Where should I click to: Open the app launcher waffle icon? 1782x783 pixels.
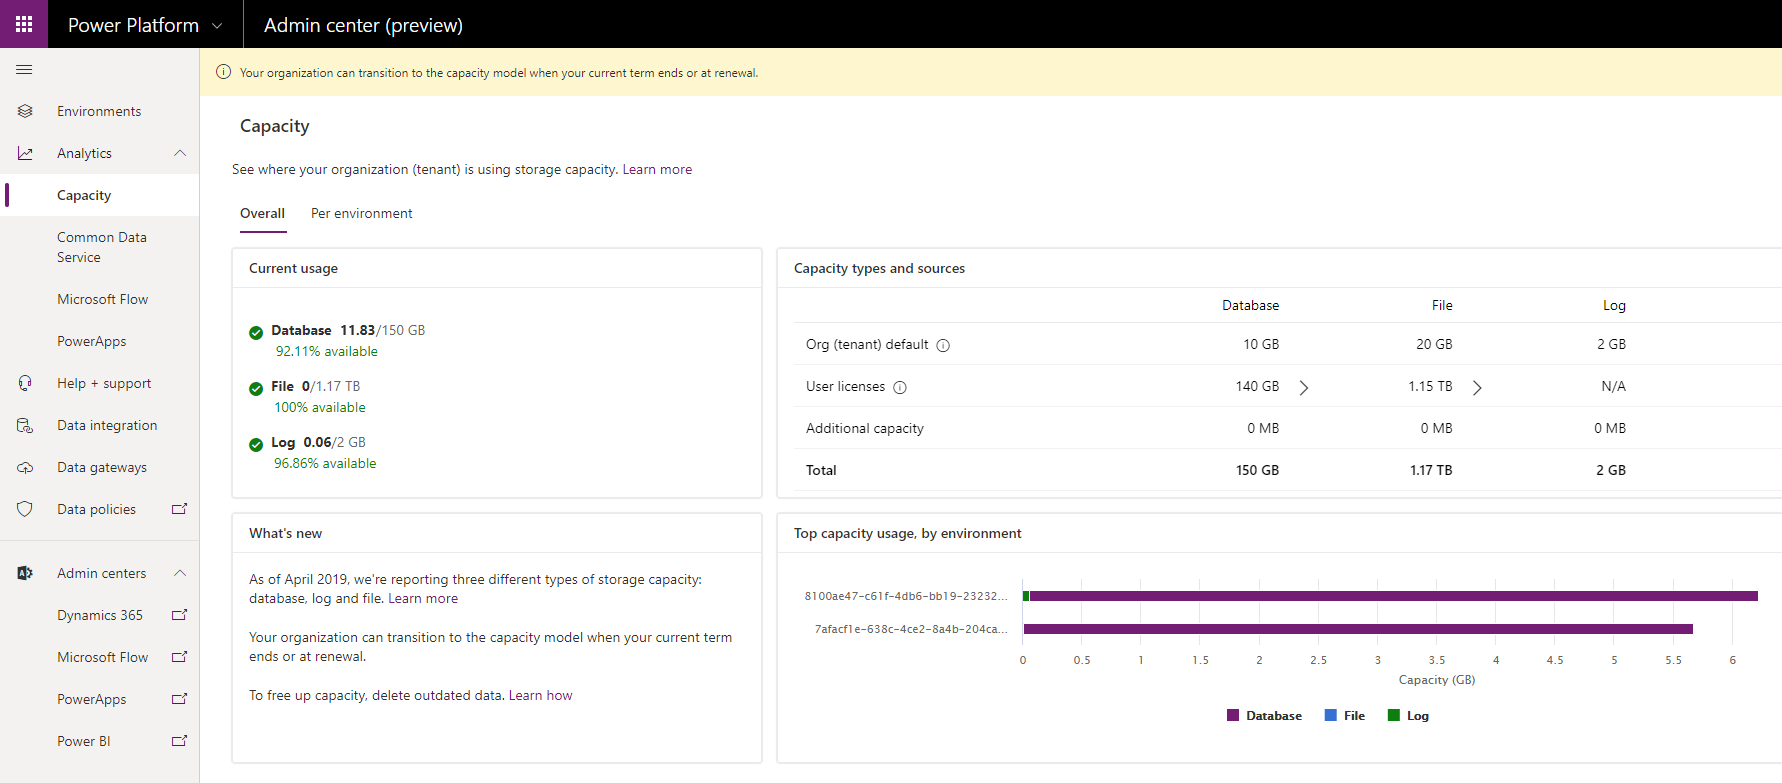point(24,24)
